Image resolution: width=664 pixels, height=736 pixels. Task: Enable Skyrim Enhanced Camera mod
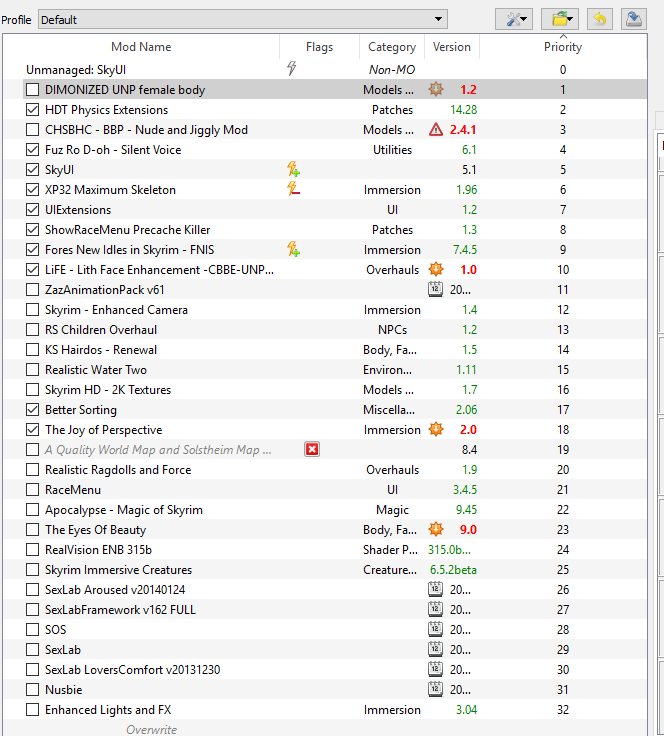32,309
